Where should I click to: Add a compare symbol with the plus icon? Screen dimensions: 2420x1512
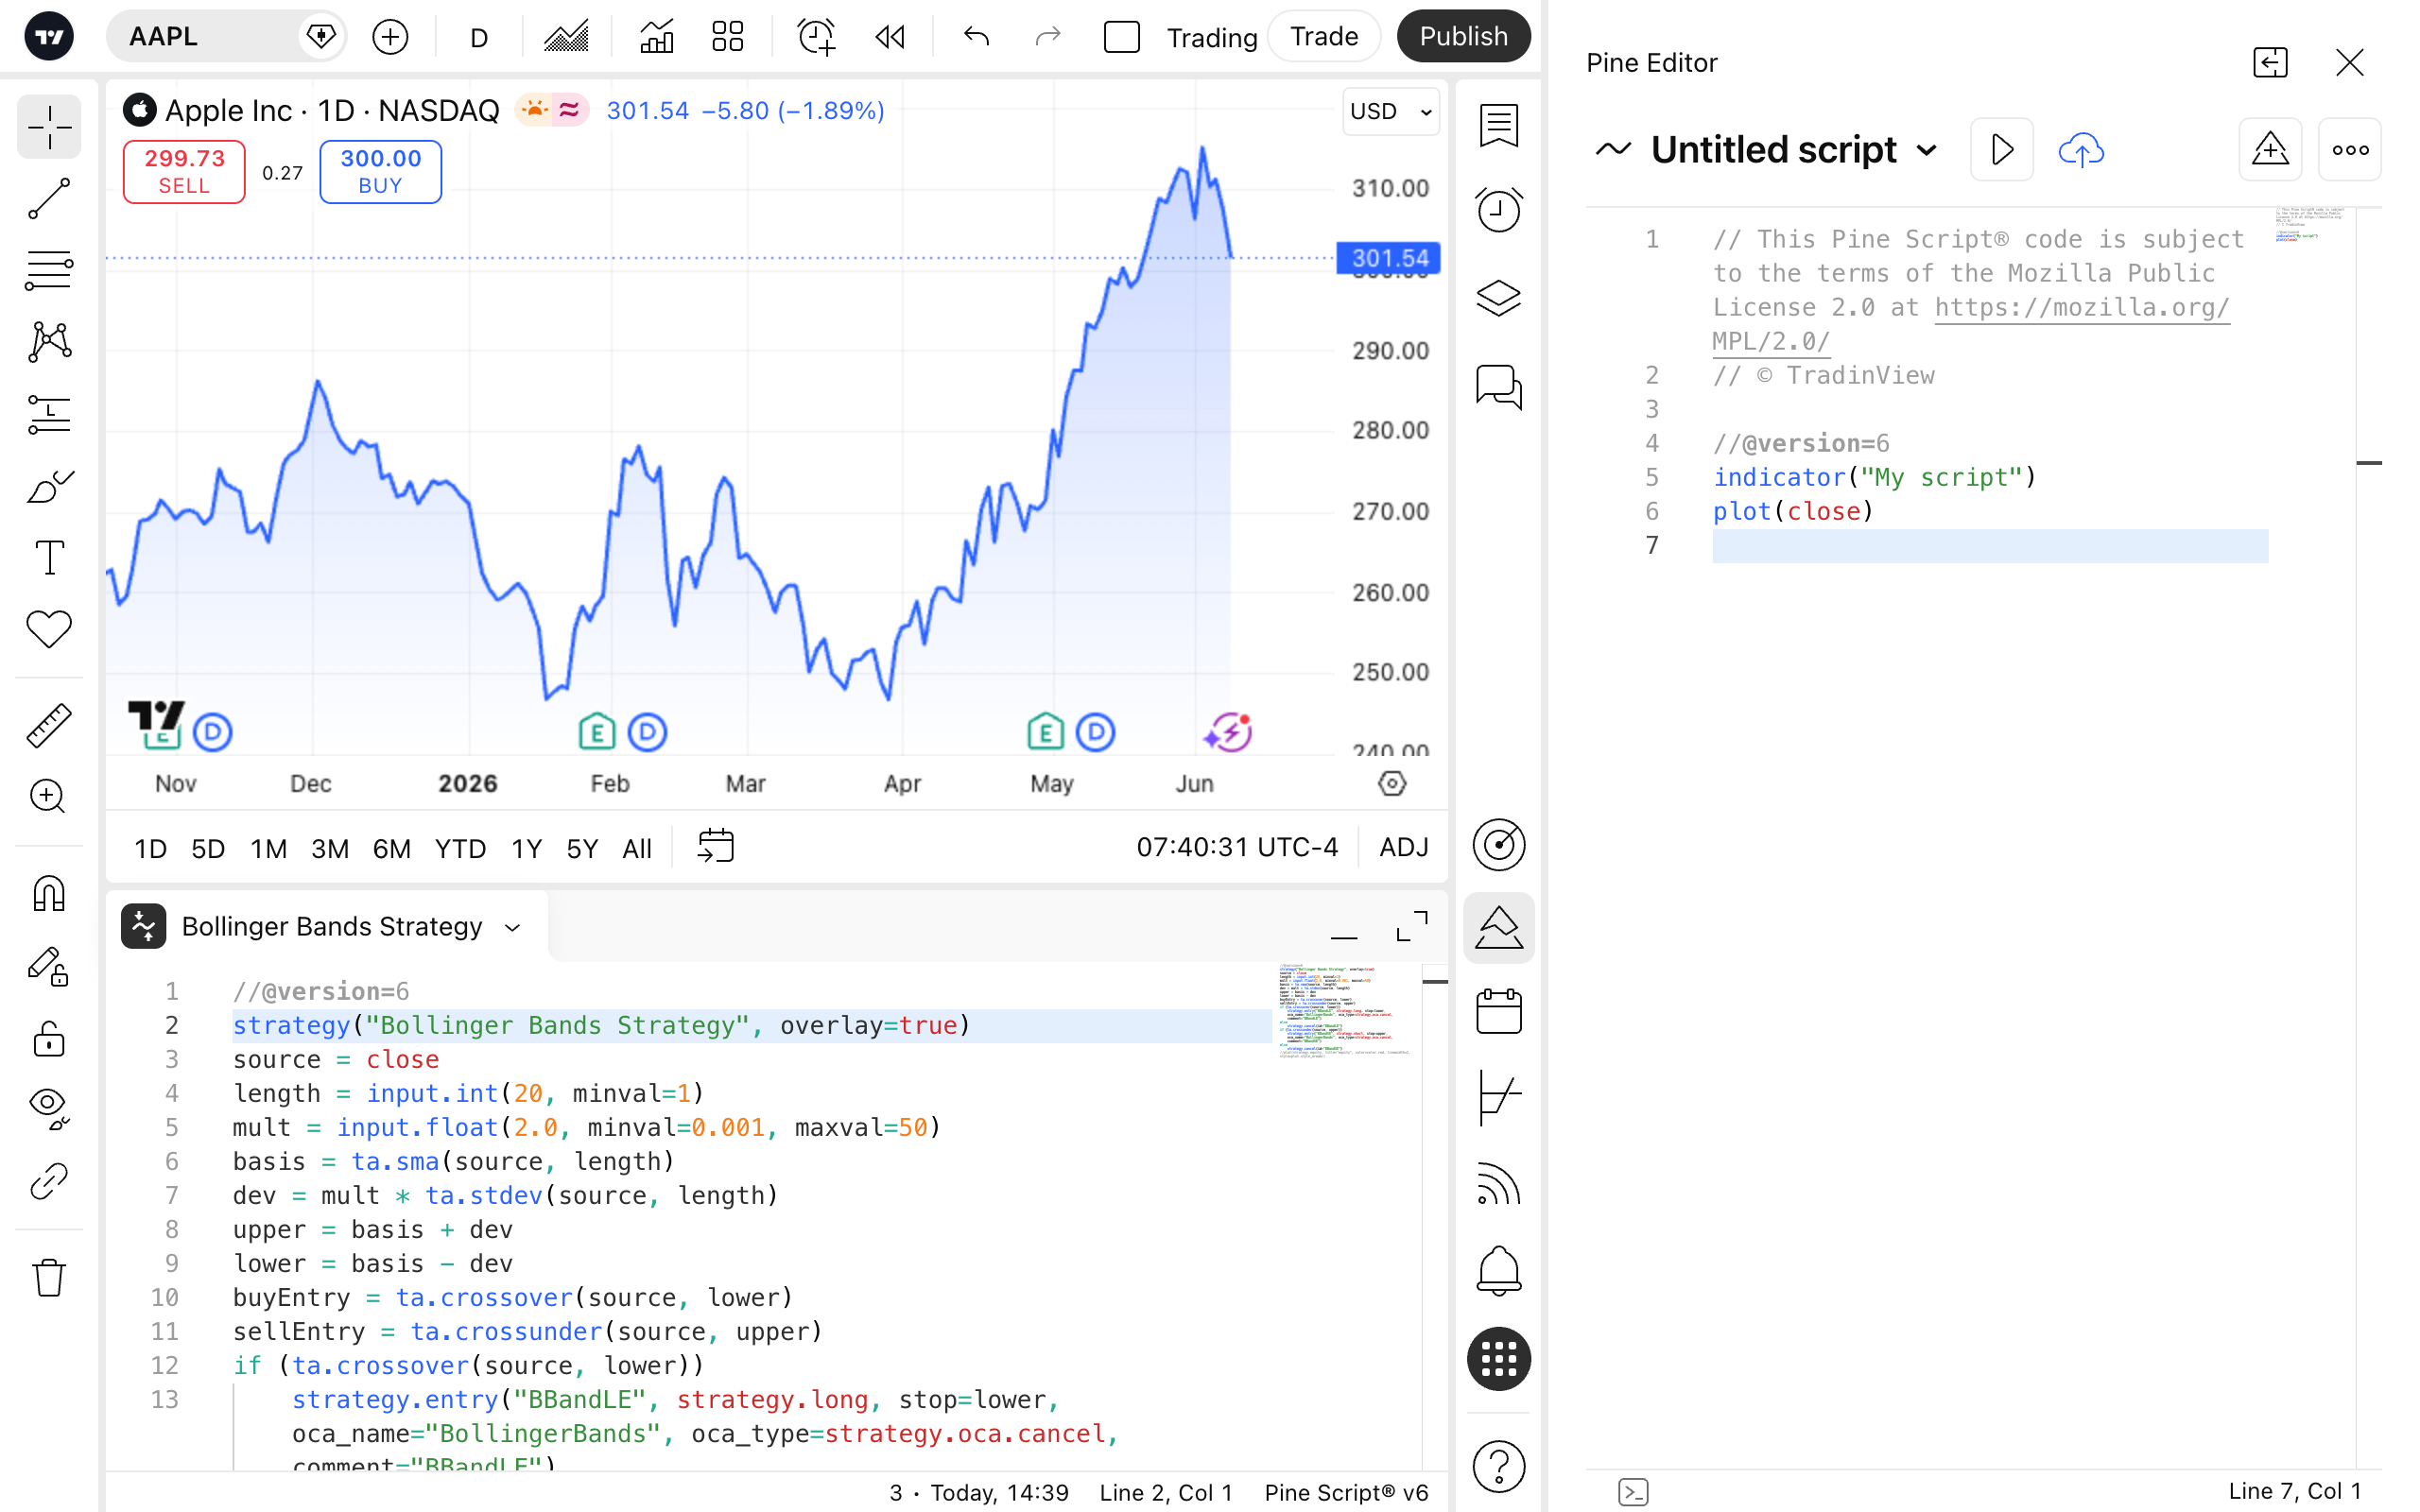point(390,37)
